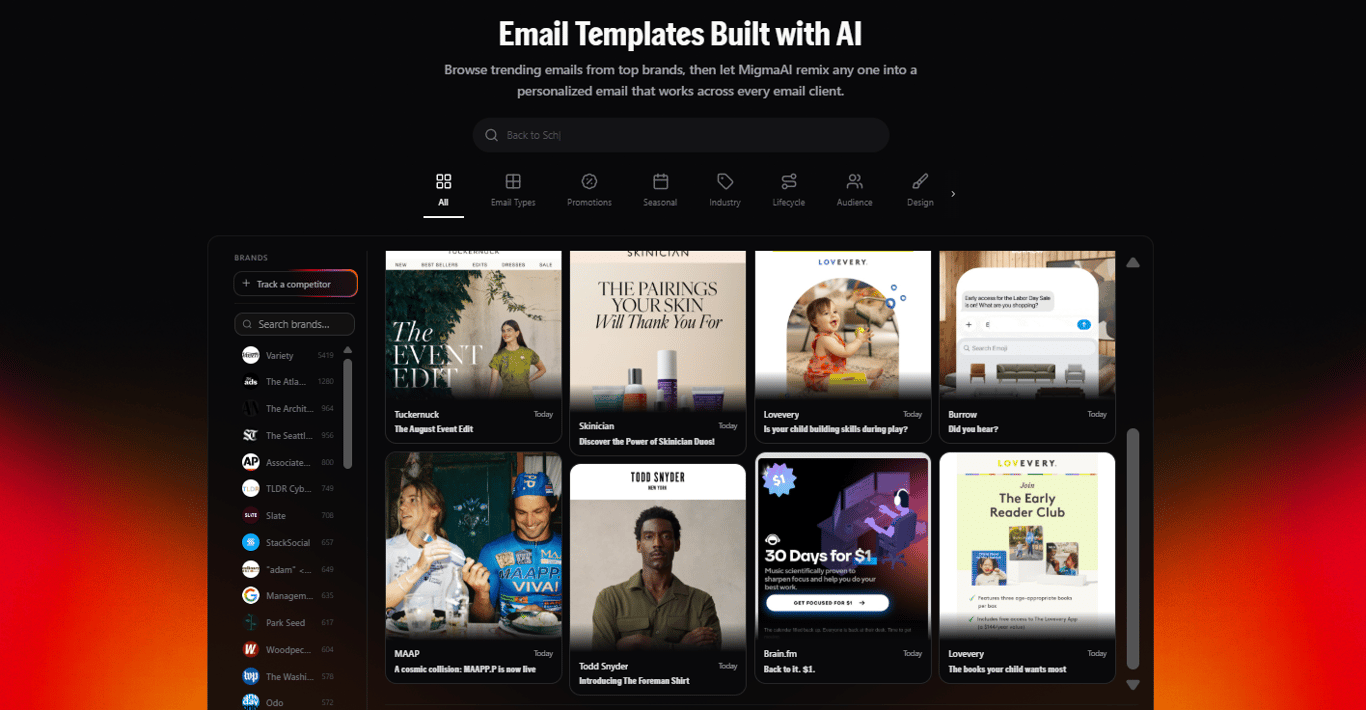Click the Google logo for Management brand
Image resolution: width=1366 pixels, height=710 pixels.
point(250,595)
